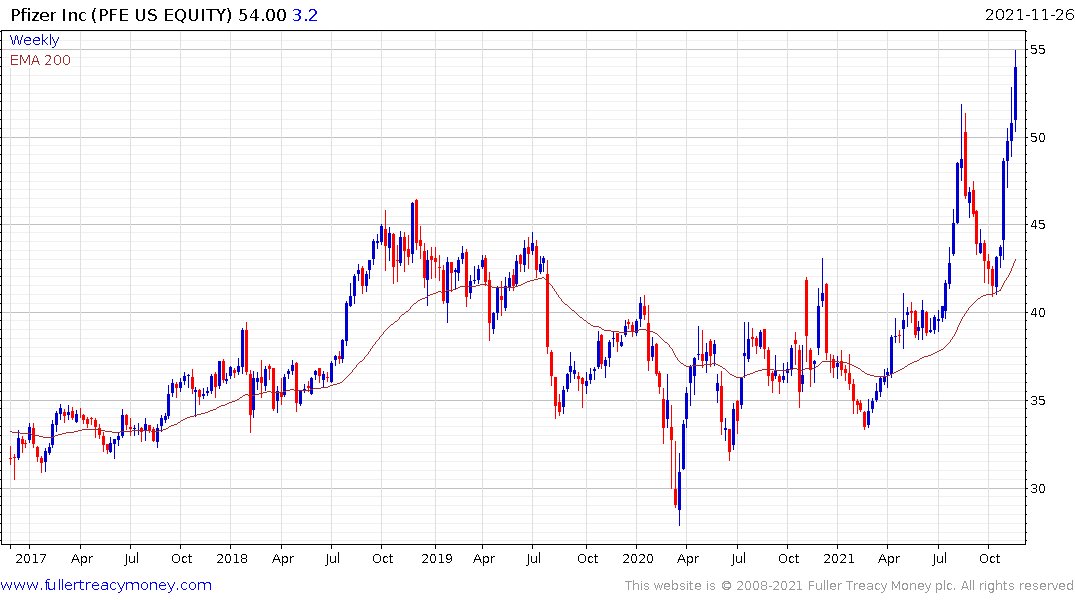
Task: Click the 35 price axis label
Action: click(x=1037, y=400)
